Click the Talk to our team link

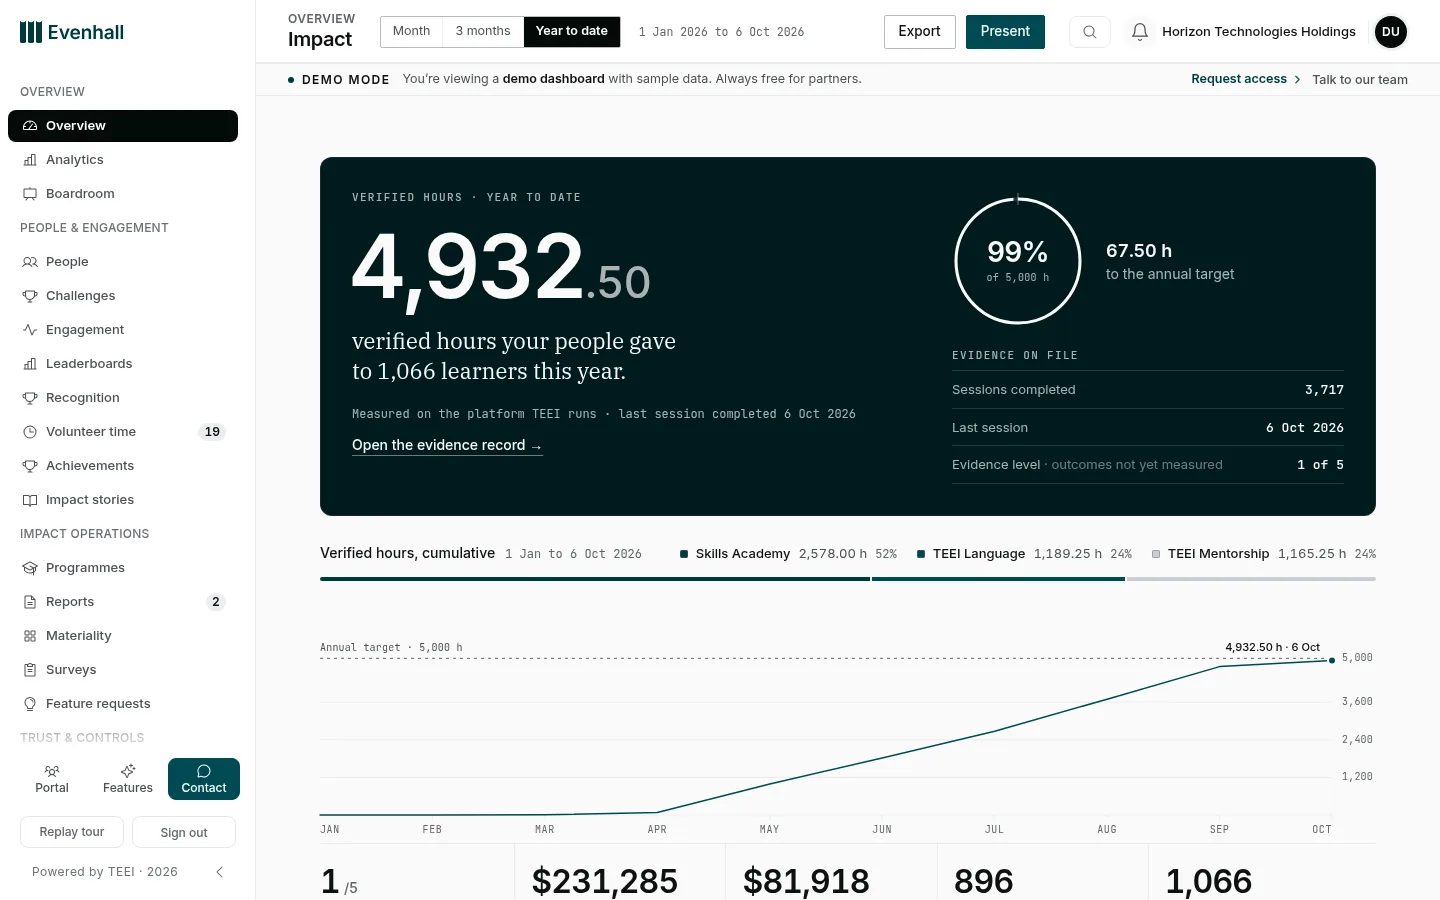[1360, 80]
